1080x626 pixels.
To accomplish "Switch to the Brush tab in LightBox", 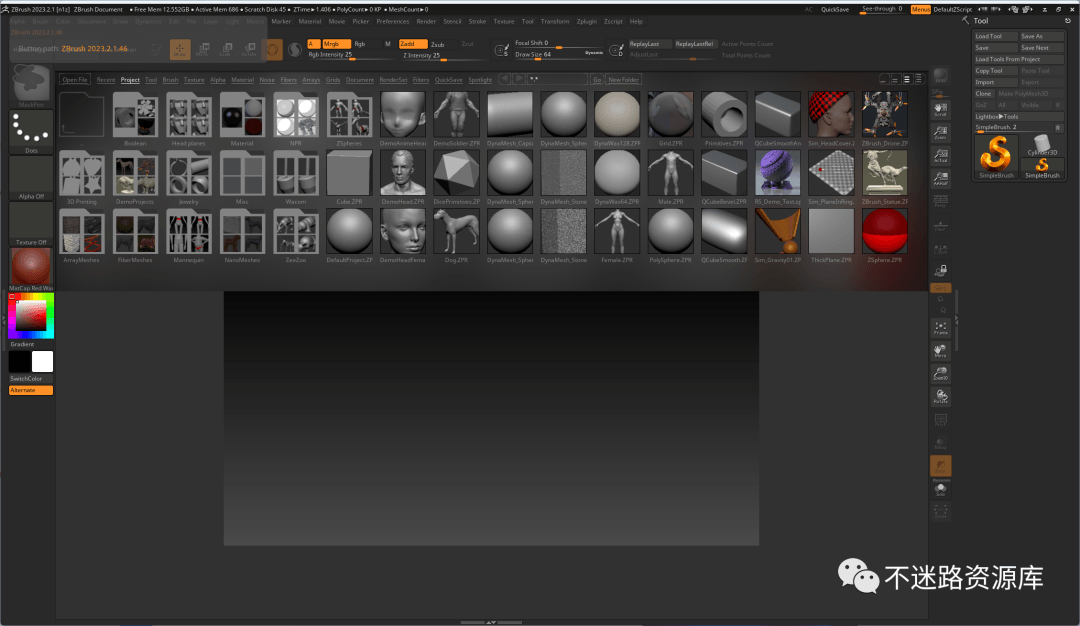I will pyautogui.click(x=170, y=80).
